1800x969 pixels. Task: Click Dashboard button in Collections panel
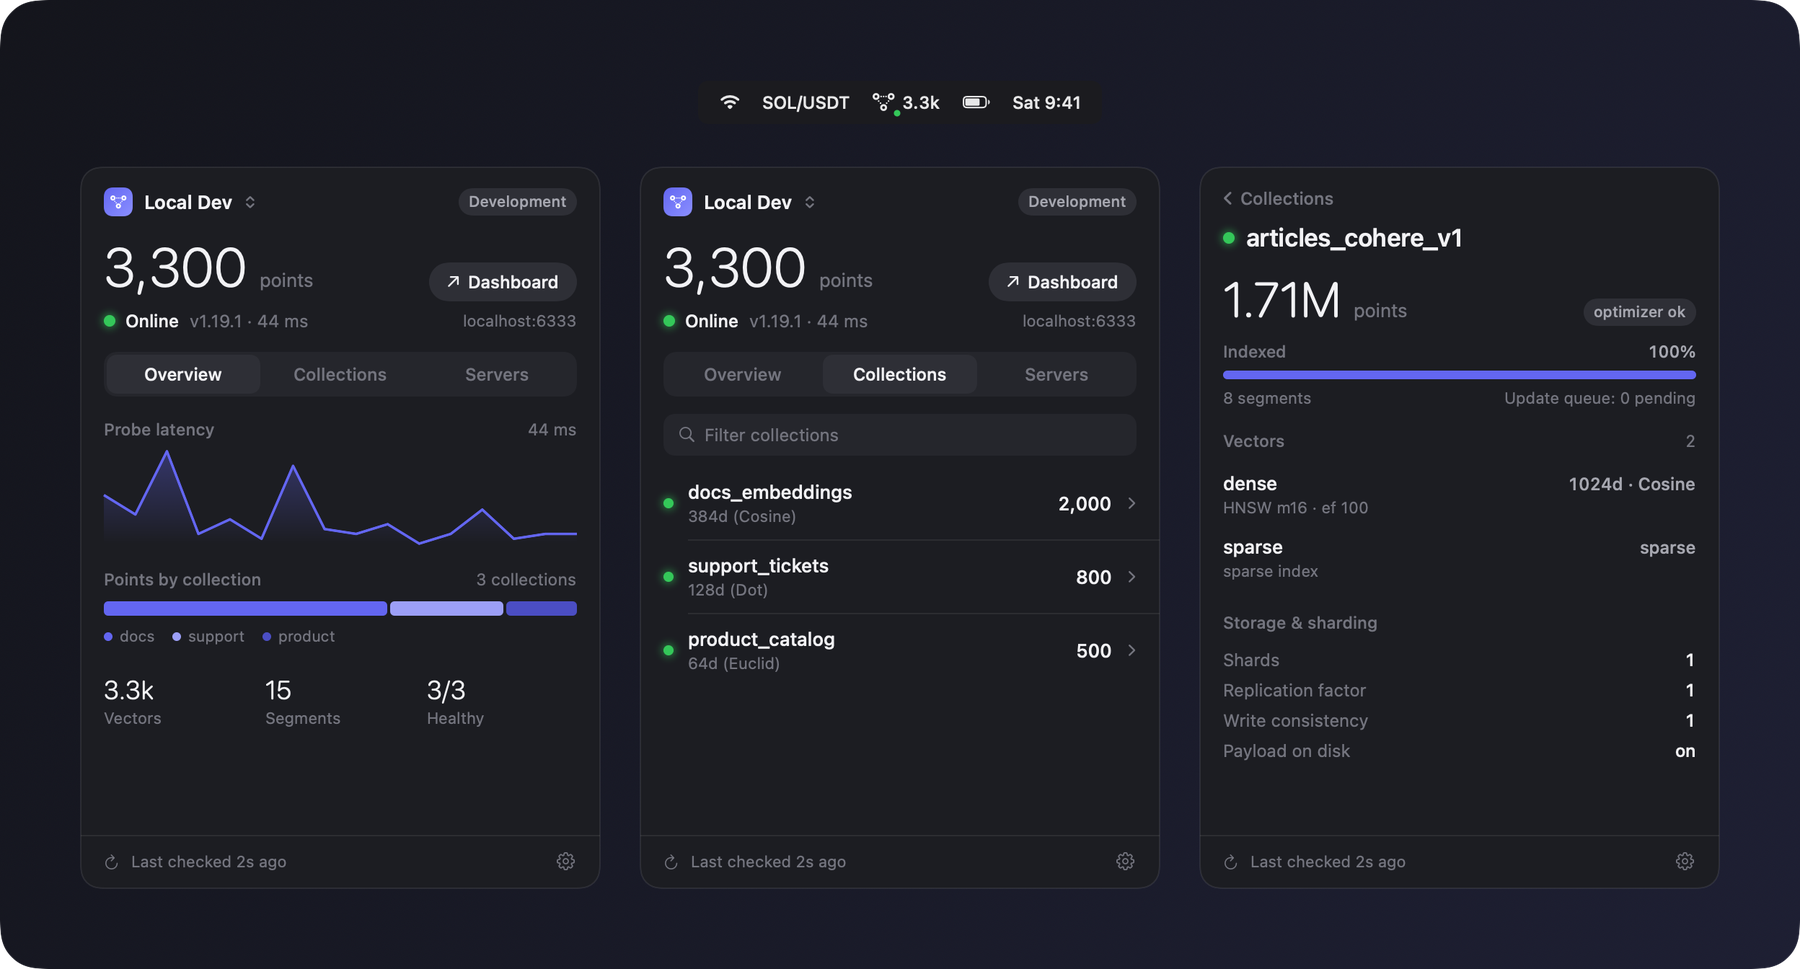[1062, 282]
